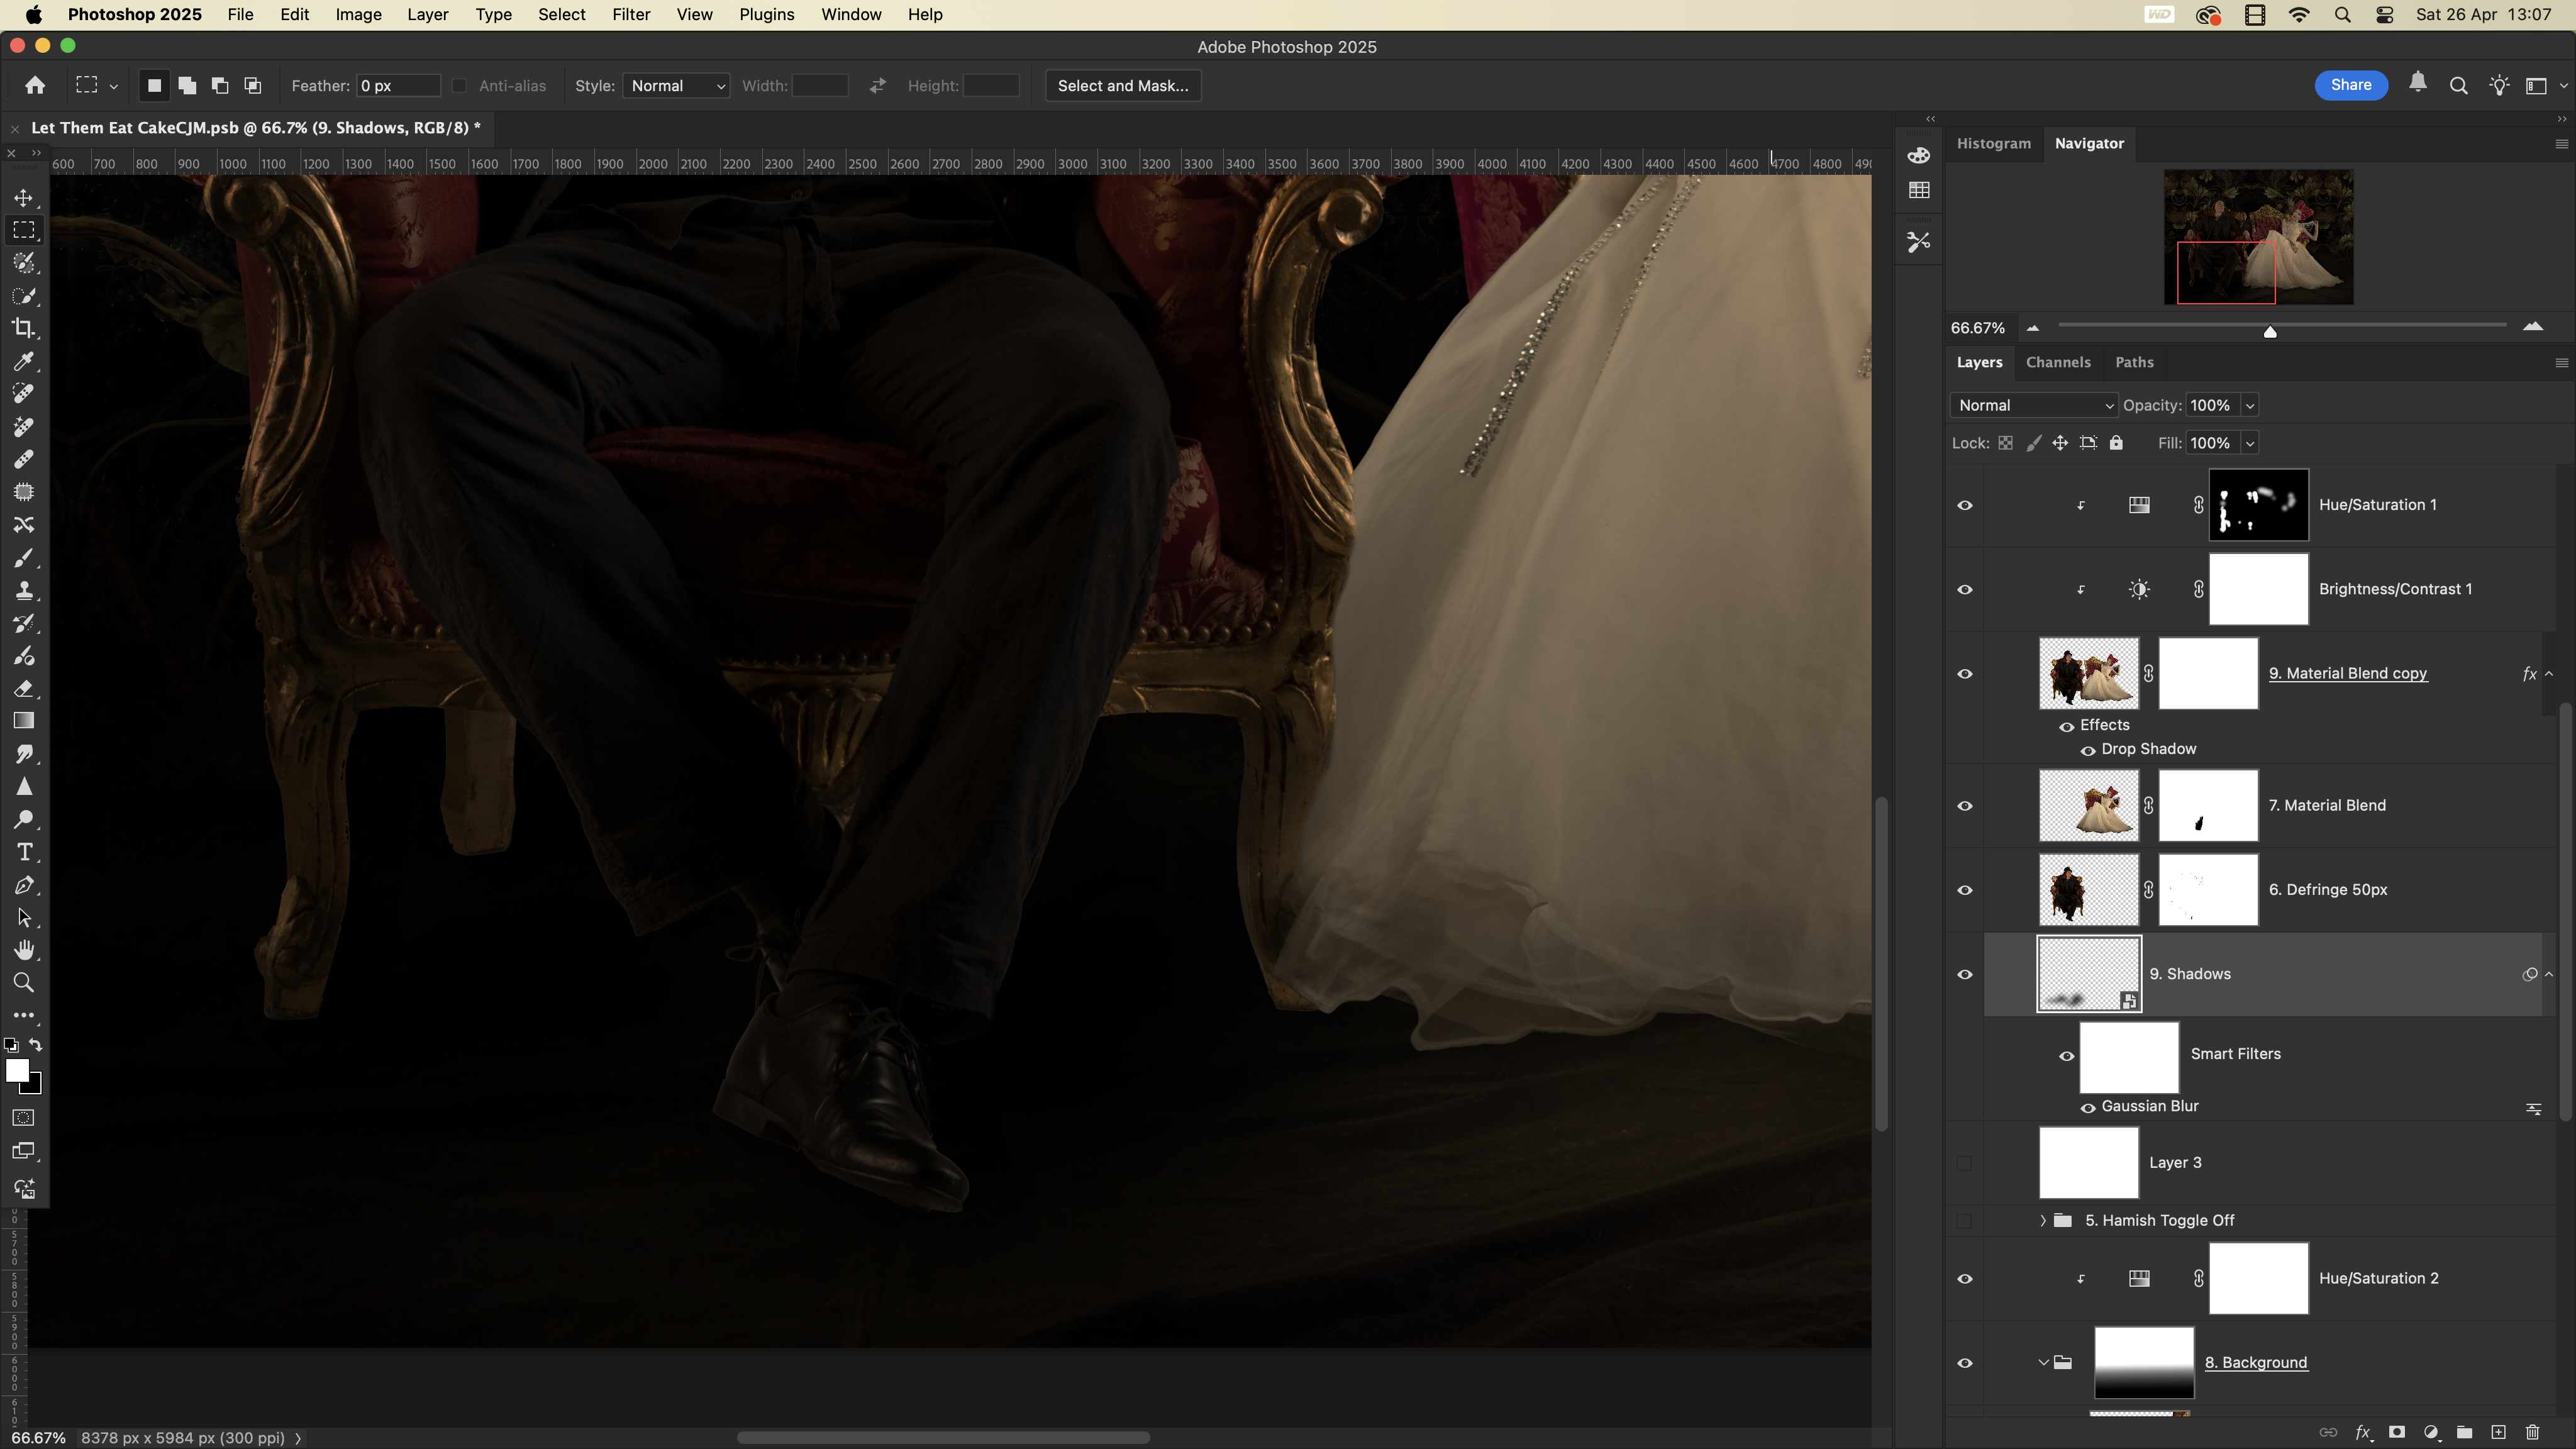Toggle Gaussian Blur smart filter visibility
2576x1449 pixels.
point(2087,1107)
